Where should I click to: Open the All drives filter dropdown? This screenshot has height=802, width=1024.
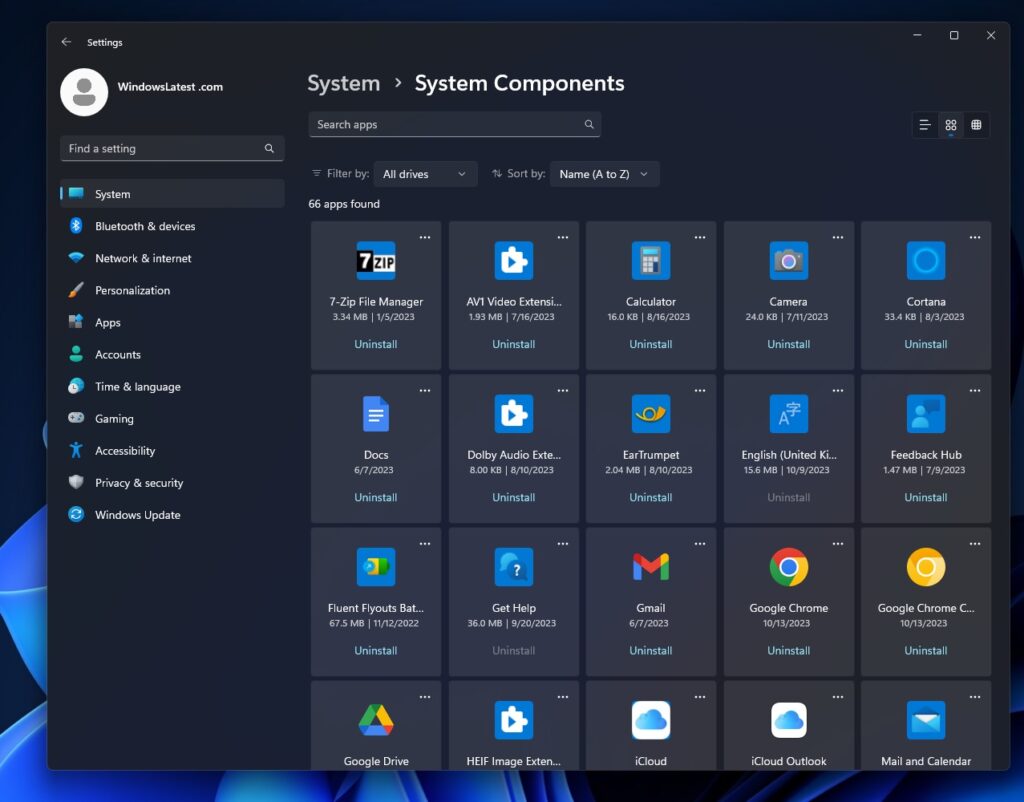click(425, 173)
